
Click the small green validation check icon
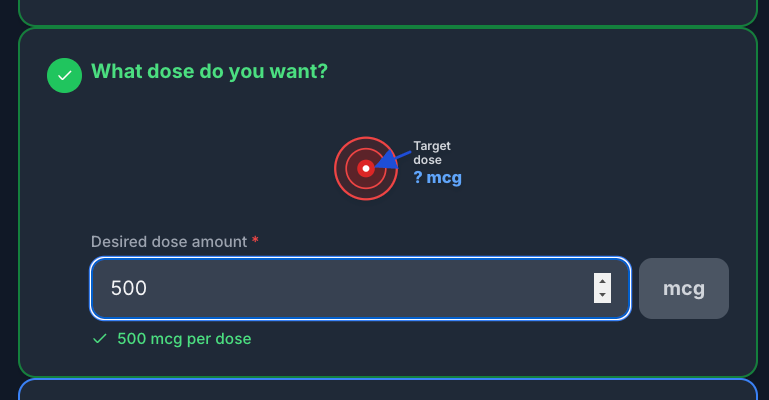pyautogui.click(x=100, y=339)
